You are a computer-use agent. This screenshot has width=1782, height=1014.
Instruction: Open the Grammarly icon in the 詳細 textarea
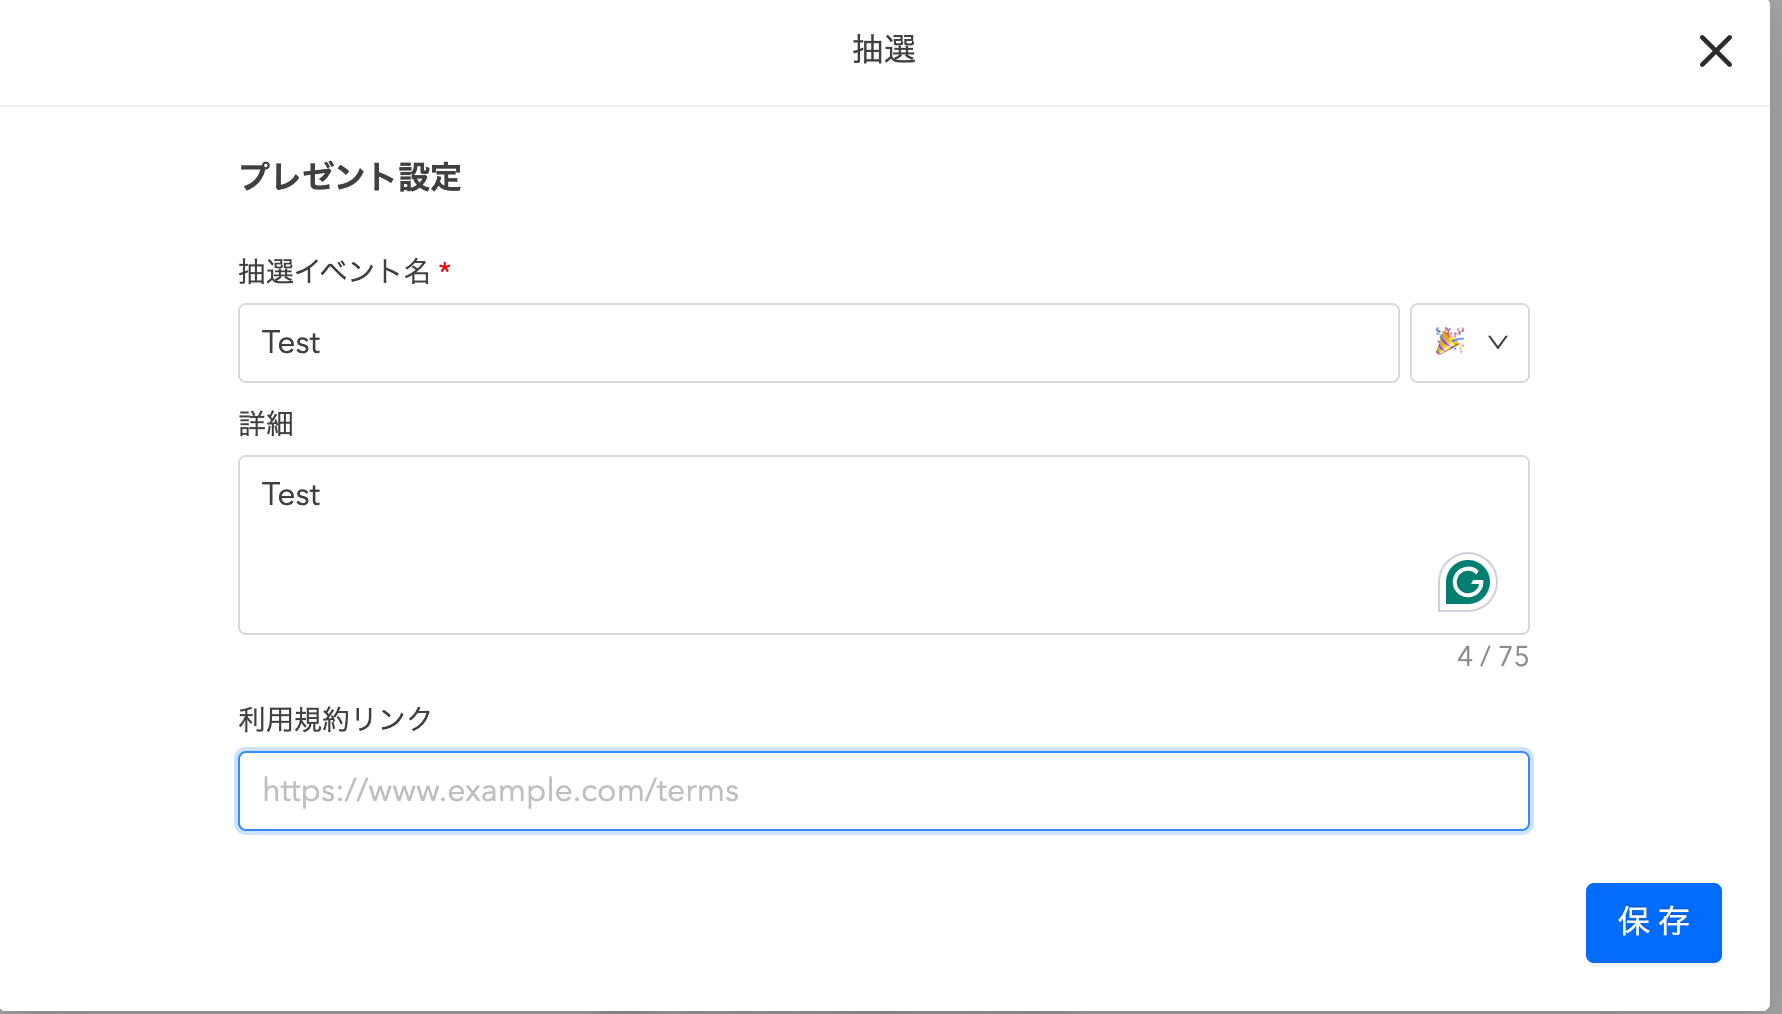(1467, 582)
